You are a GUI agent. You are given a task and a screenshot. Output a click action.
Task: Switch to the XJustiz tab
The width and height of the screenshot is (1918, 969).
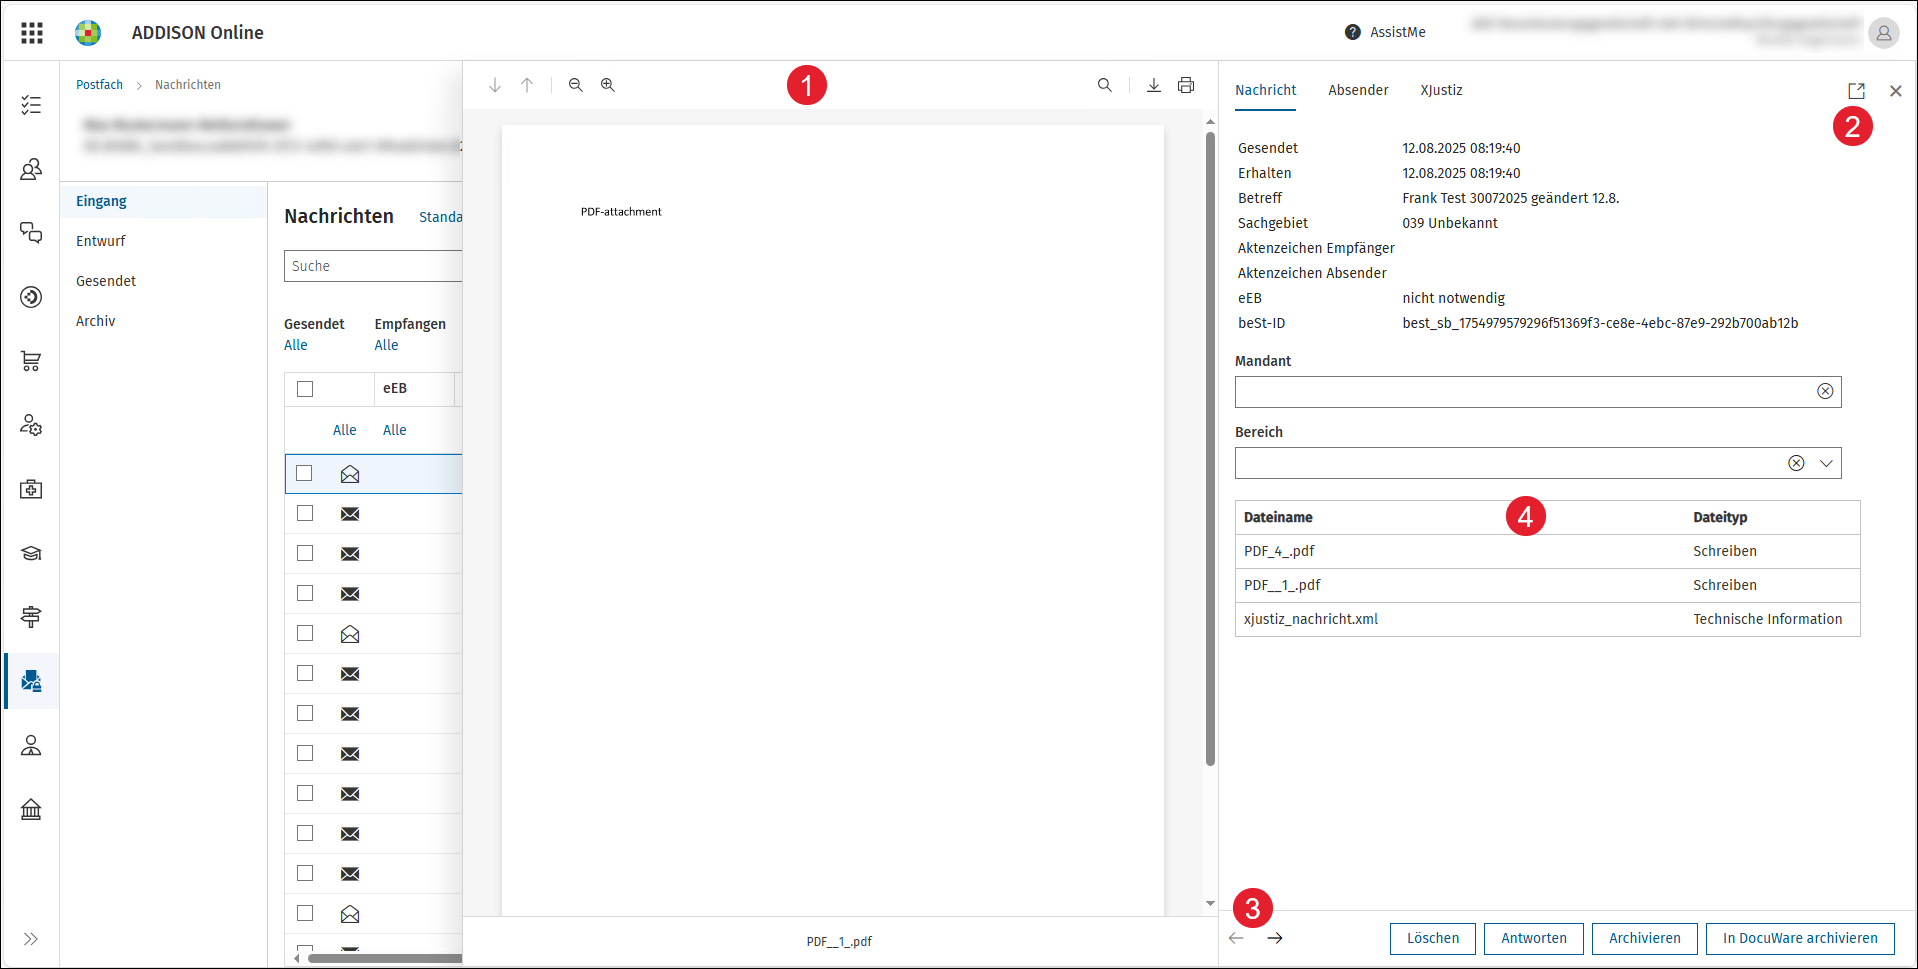point(1441,90)
